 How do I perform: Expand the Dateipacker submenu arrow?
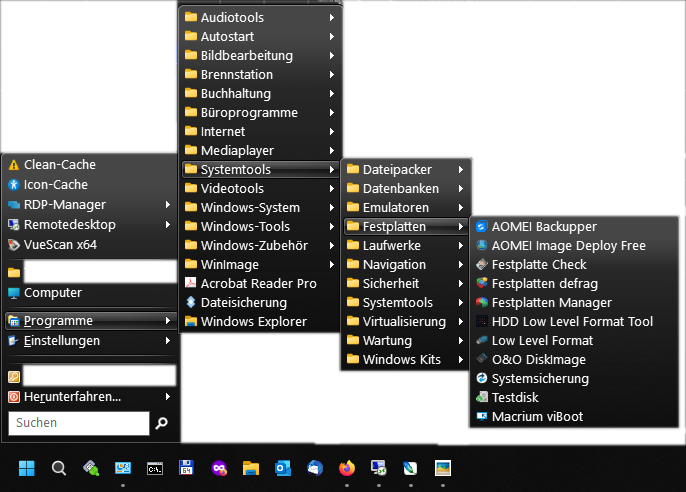(461, 170)
